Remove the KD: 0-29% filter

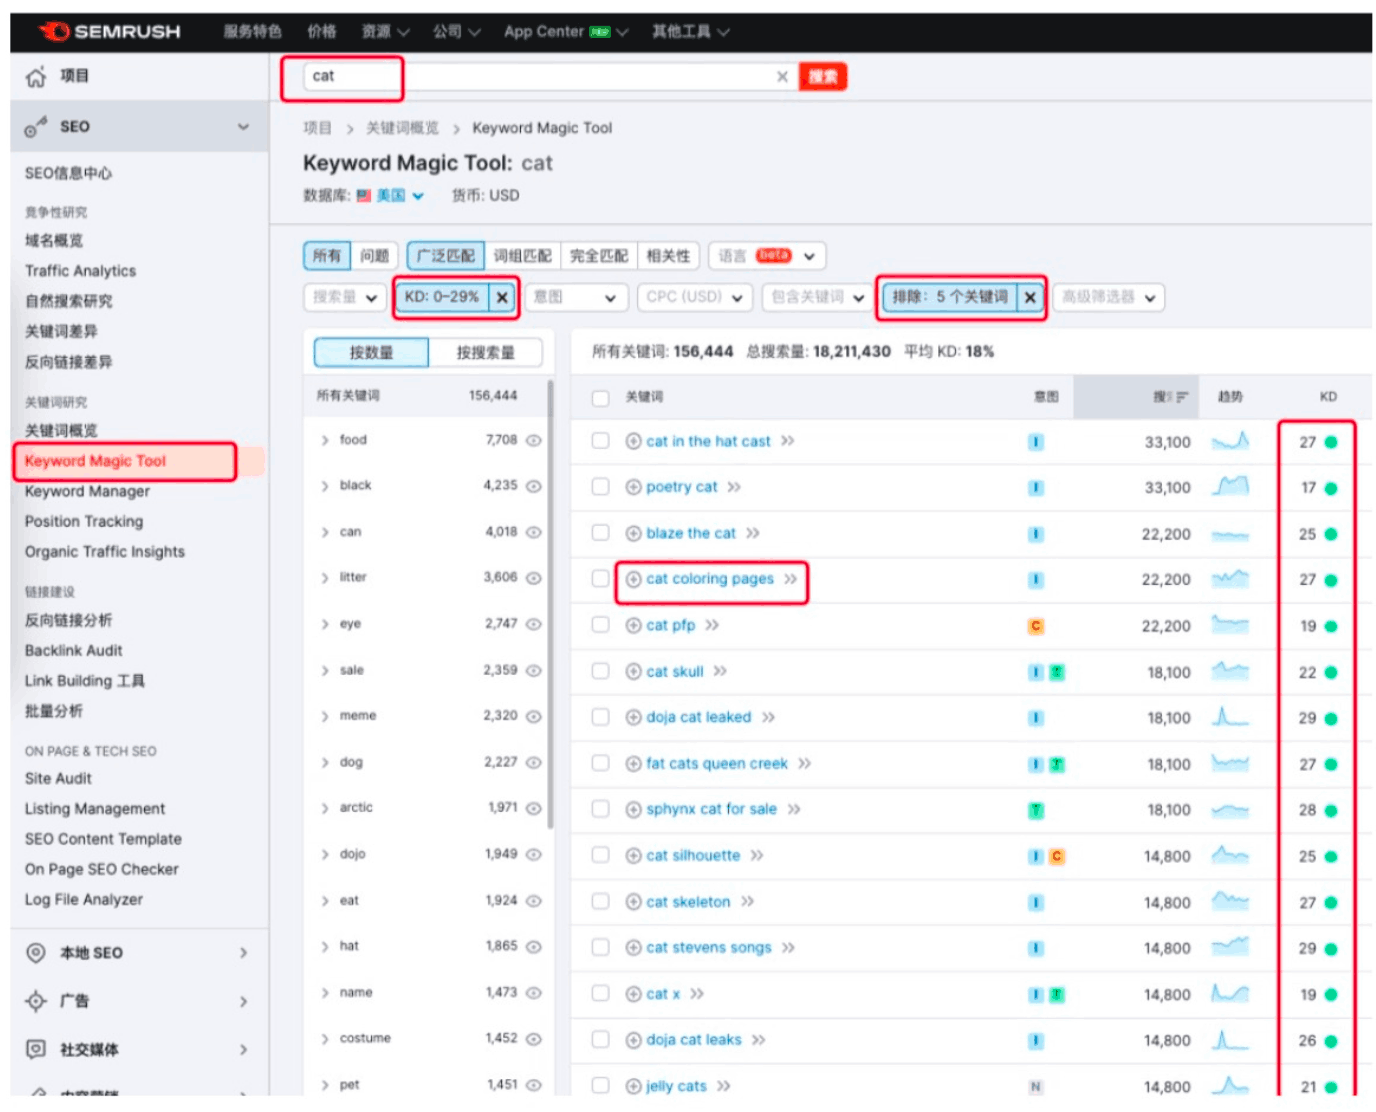click(x=503, y=298)
